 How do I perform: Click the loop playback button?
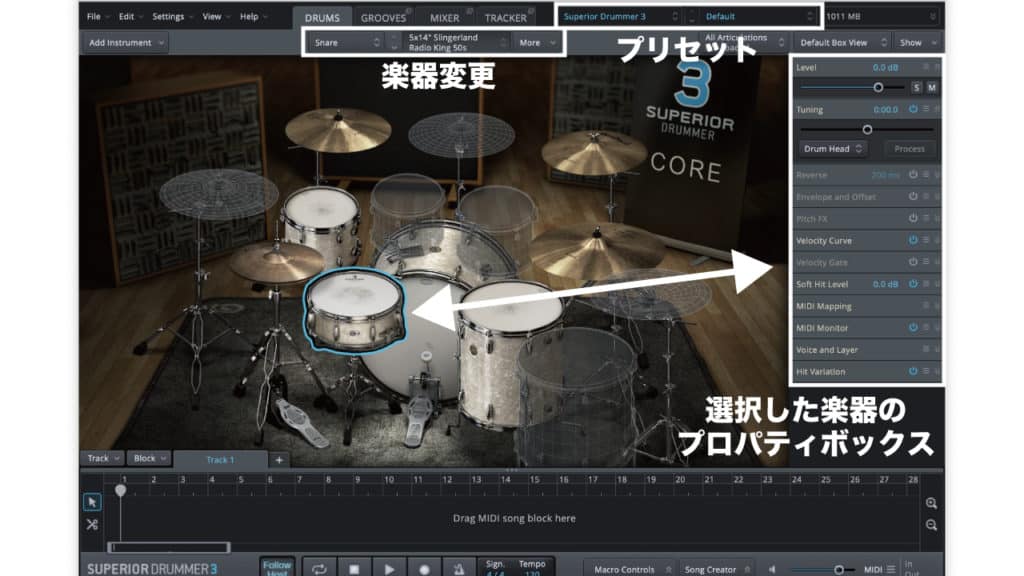(319, 569)
